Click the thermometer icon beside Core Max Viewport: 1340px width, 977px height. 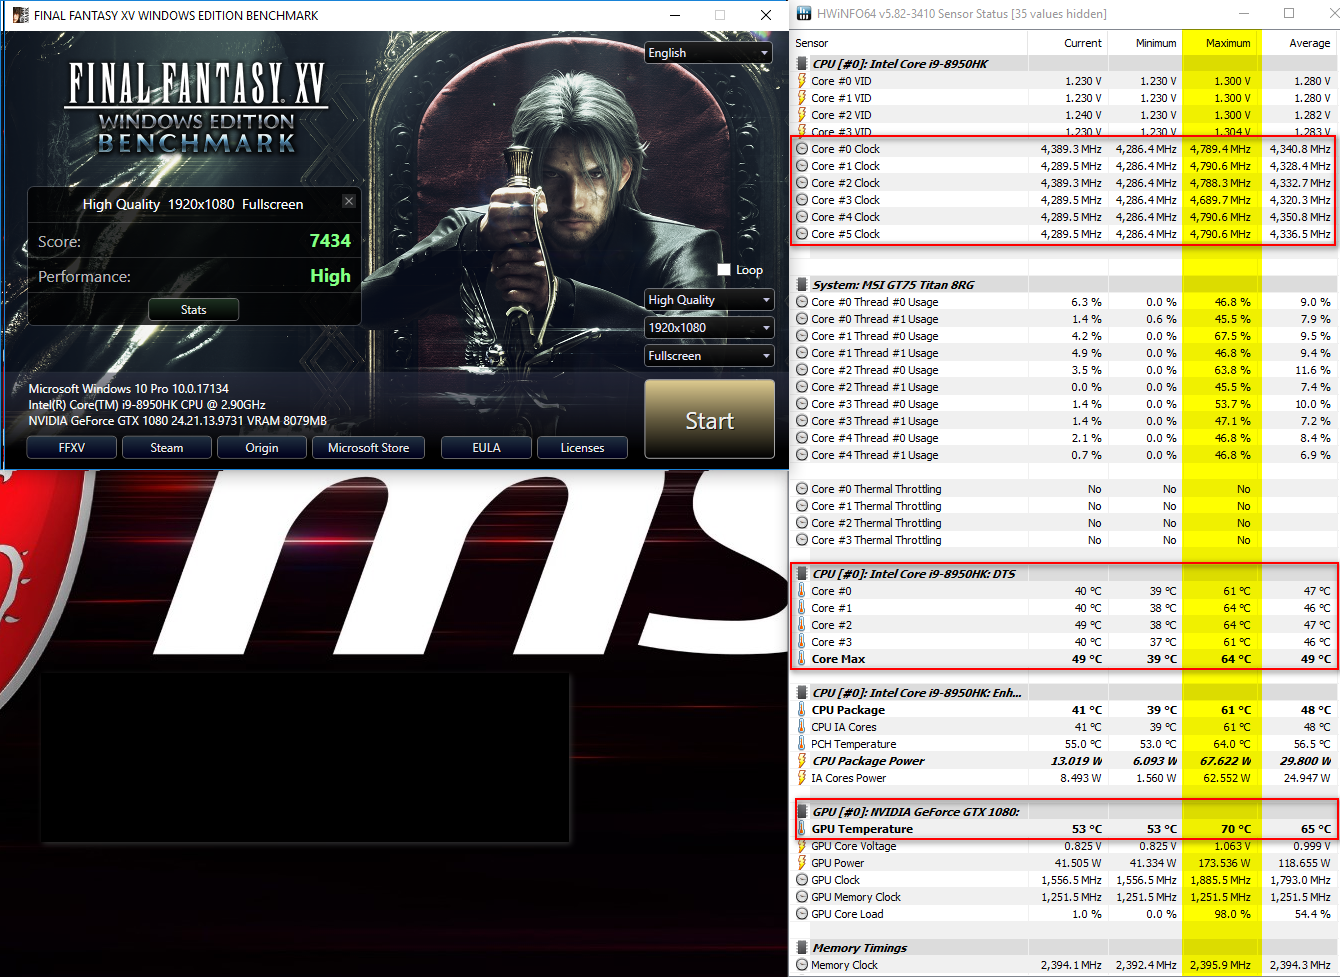click(x=802, y=659)
